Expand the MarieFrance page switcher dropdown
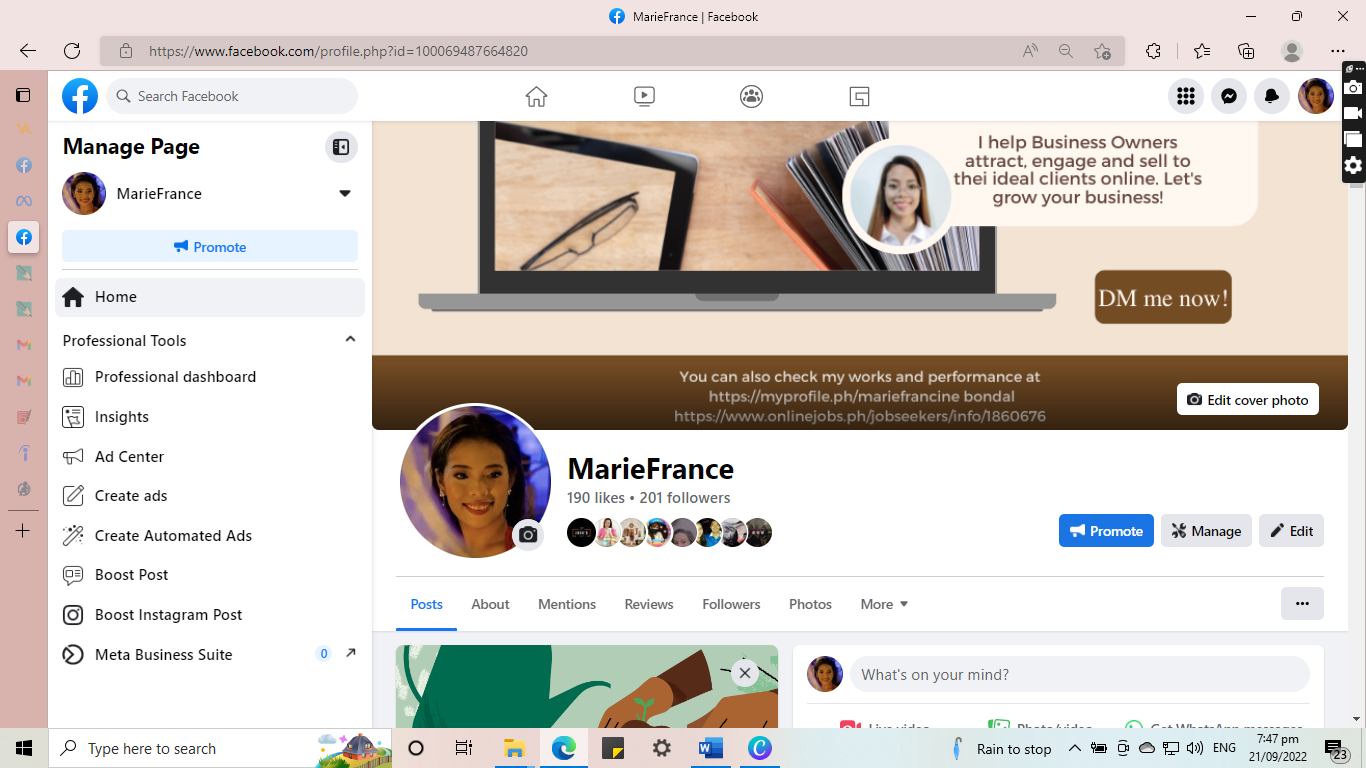 (x=345, y=193)
